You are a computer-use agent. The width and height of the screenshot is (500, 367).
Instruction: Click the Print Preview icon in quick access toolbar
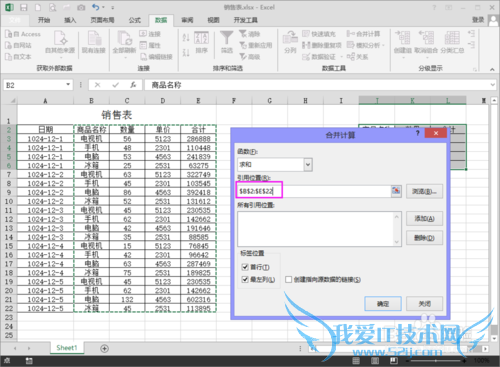point(52,7)
